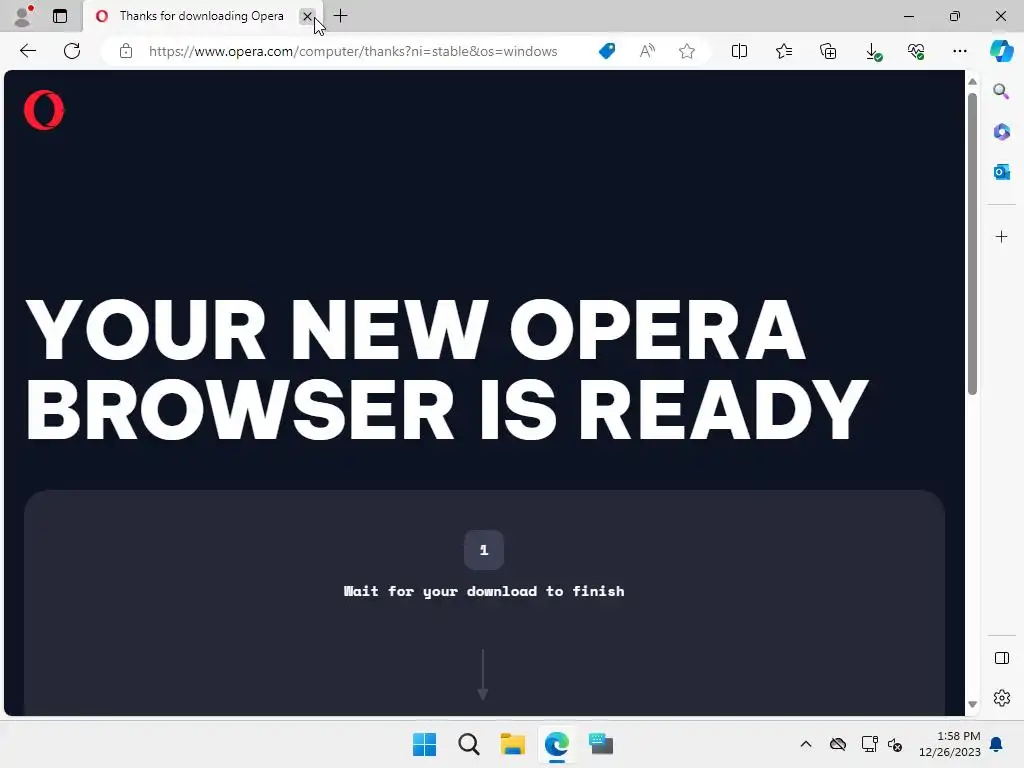
Task: Open taskbar Search
Action: click(468, 744)
